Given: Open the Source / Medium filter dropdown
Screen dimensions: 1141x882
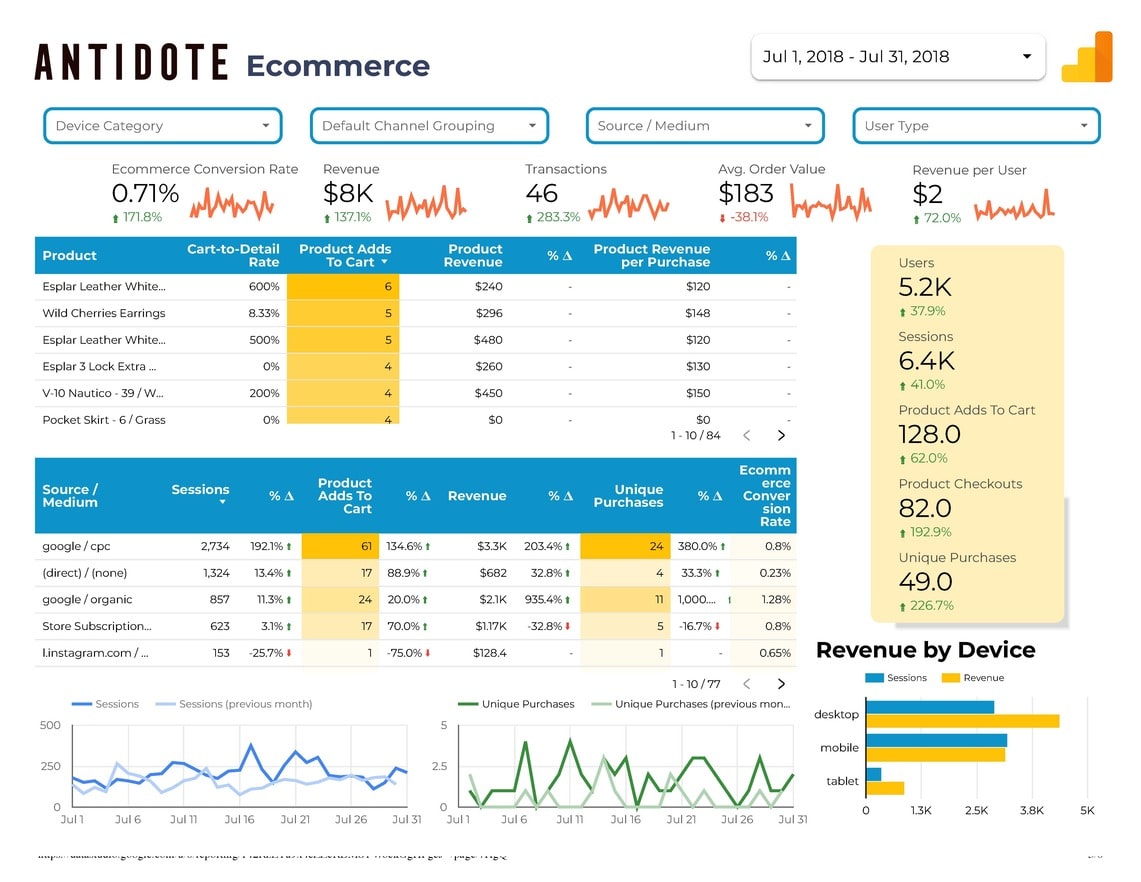Looking at the screenshot, I should click(705, 126).
